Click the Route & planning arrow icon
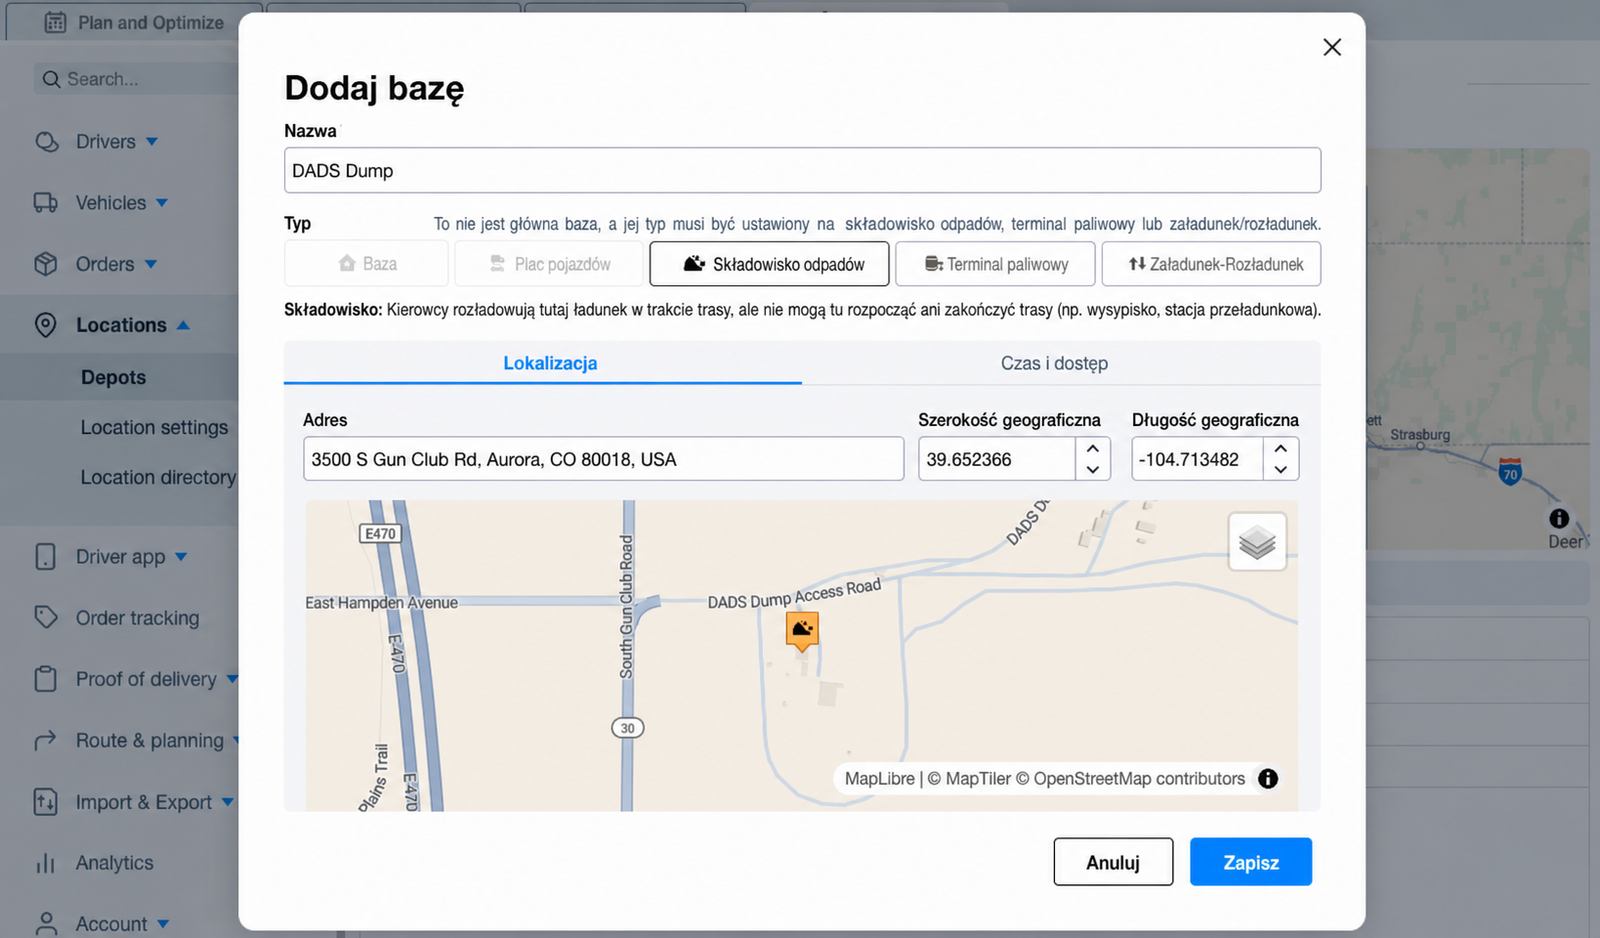Viewport: 1600px width, 938px height. [46, 741]
